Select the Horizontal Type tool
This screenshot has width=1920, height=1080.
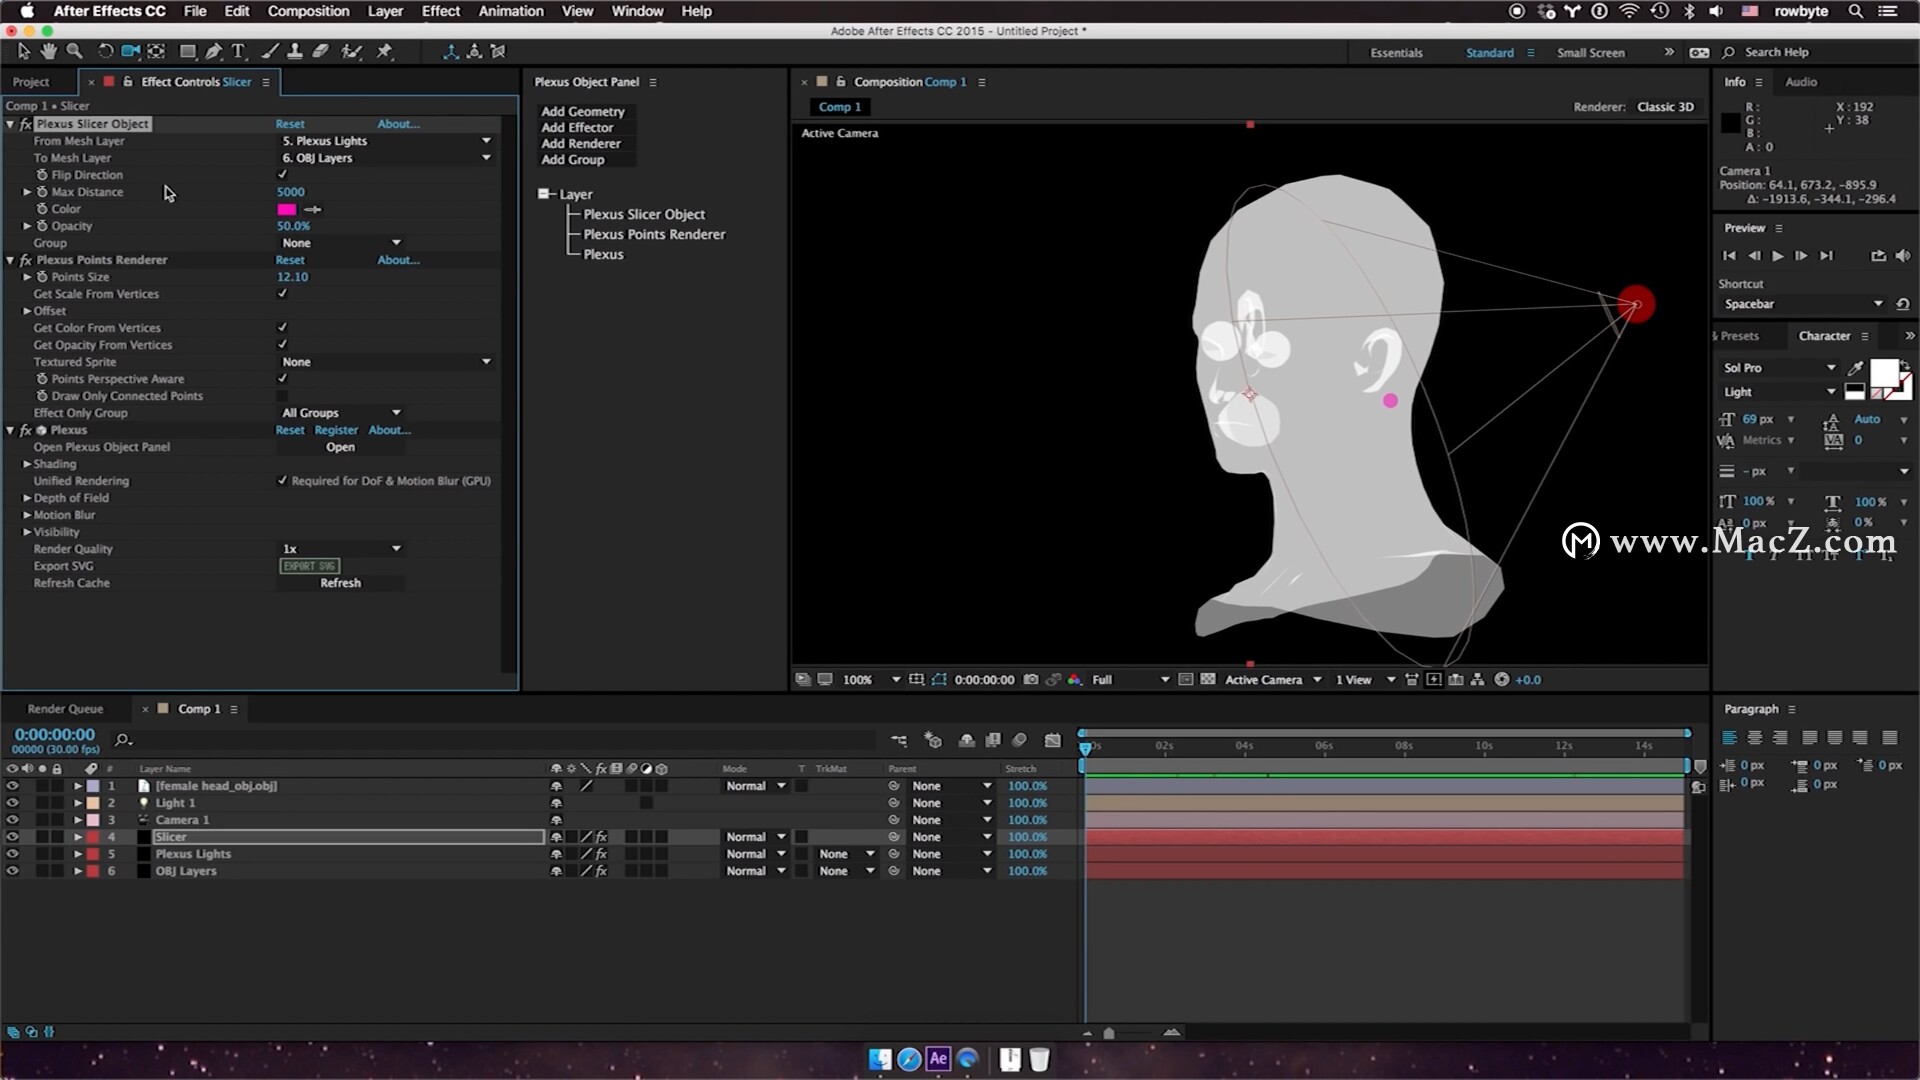click(238, 51)
